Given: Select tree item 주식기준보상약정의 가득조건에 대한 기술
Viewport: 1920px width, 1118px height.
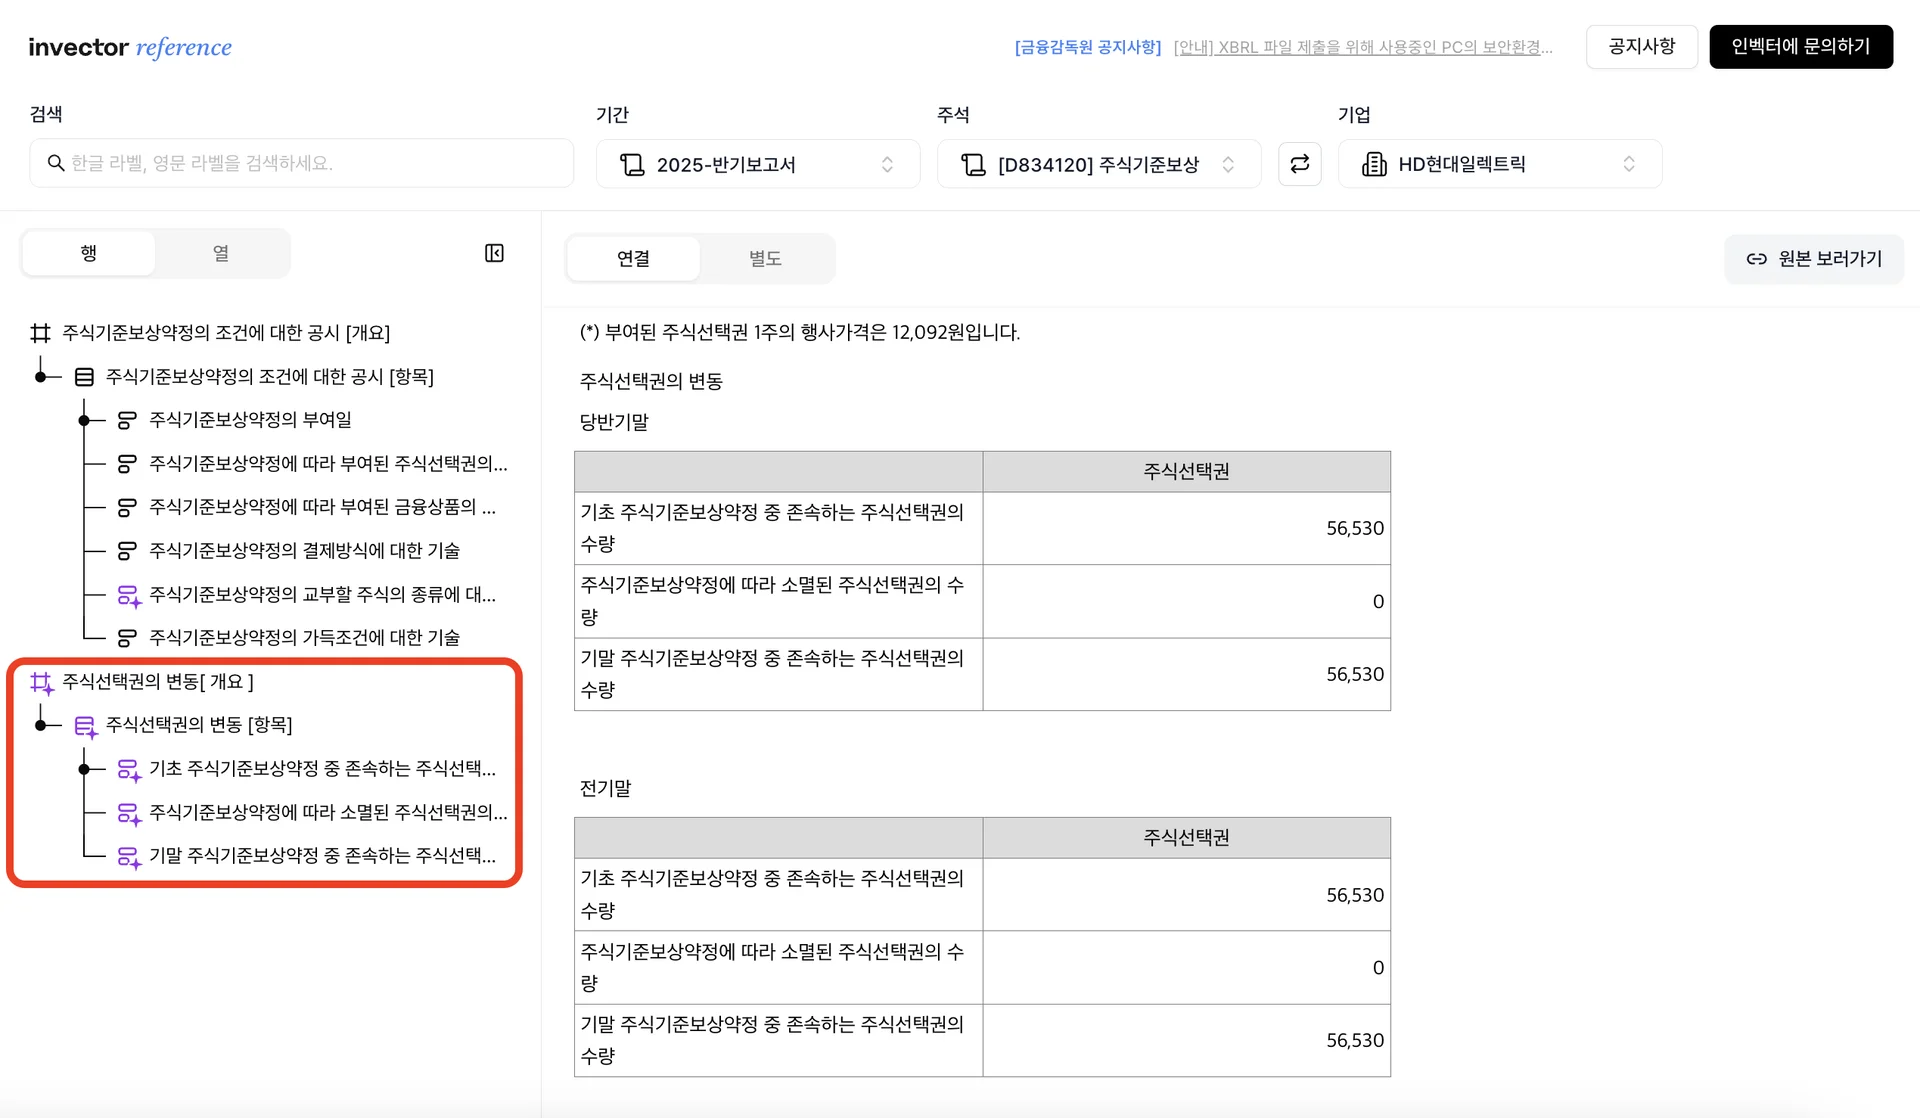Looking at the screenshot, I should pyautogui.click(x=304, y=638).
